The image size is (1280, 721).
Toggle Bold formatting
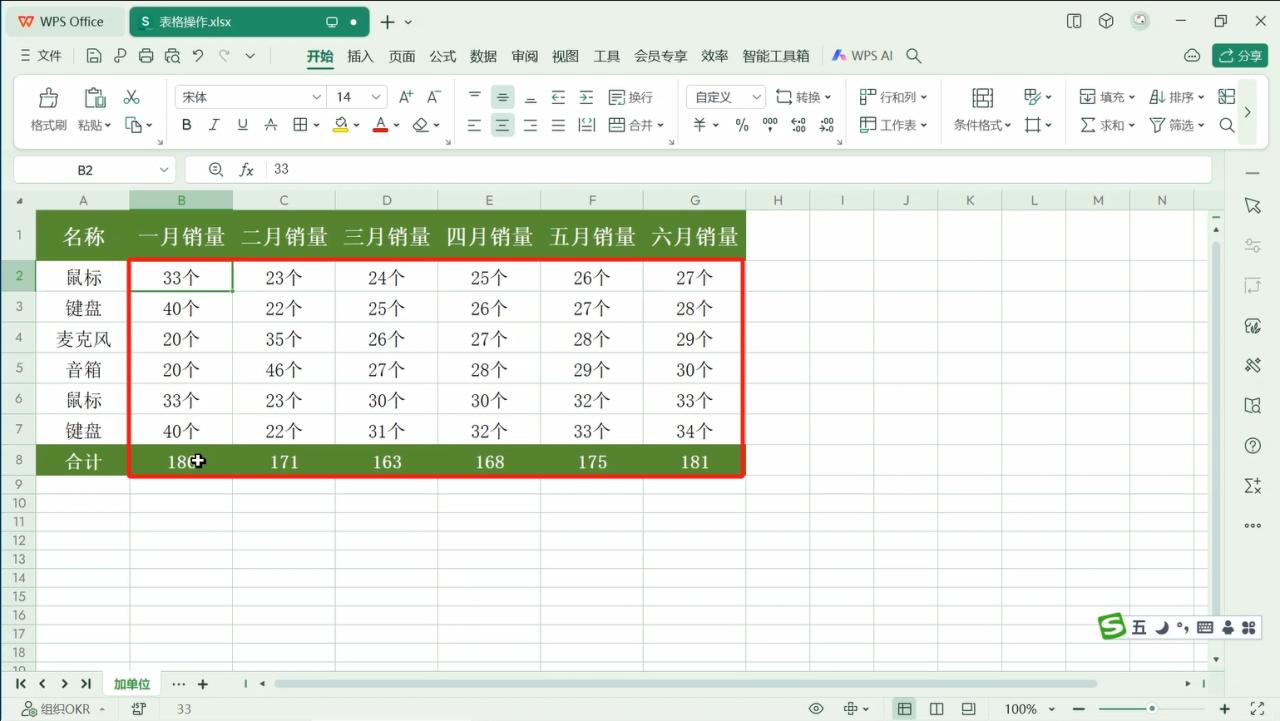tap(186, 125)
